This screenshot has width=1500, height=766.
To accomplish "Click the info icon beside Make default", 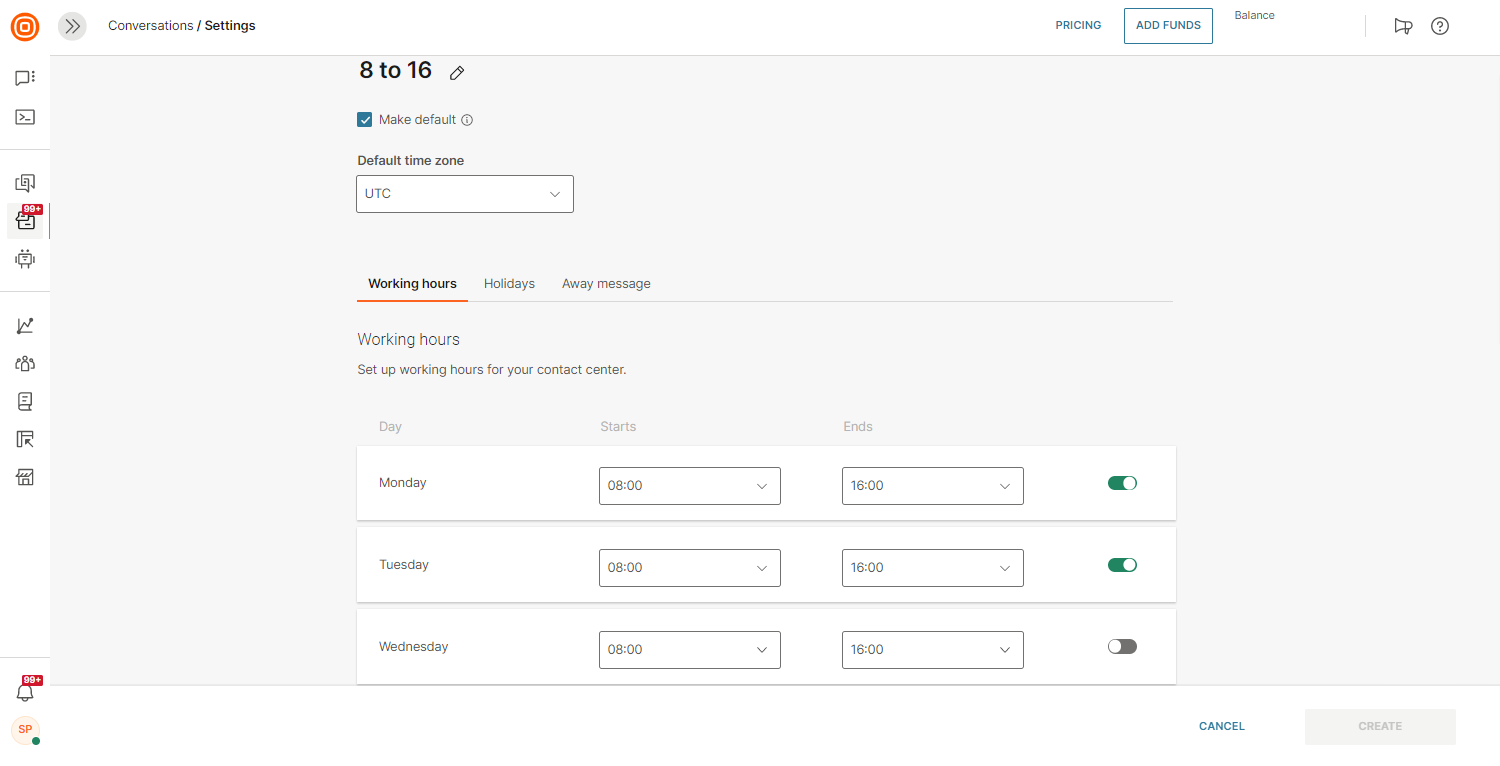I will [467, 120].
